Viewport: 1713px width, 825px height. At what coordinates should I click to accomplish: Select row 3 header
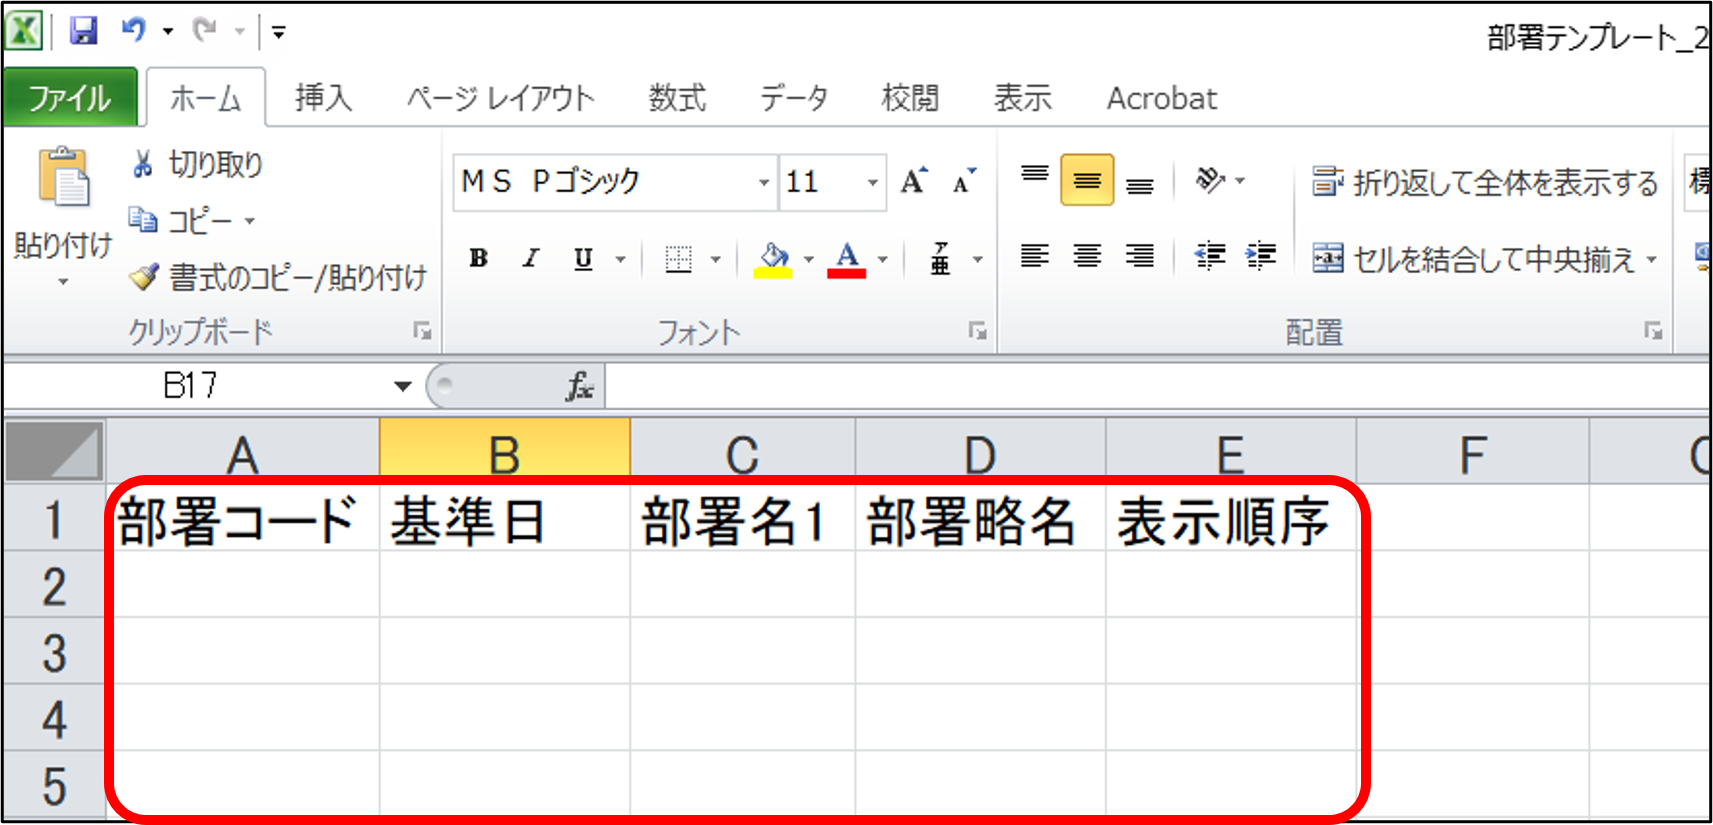pos(54,651)
